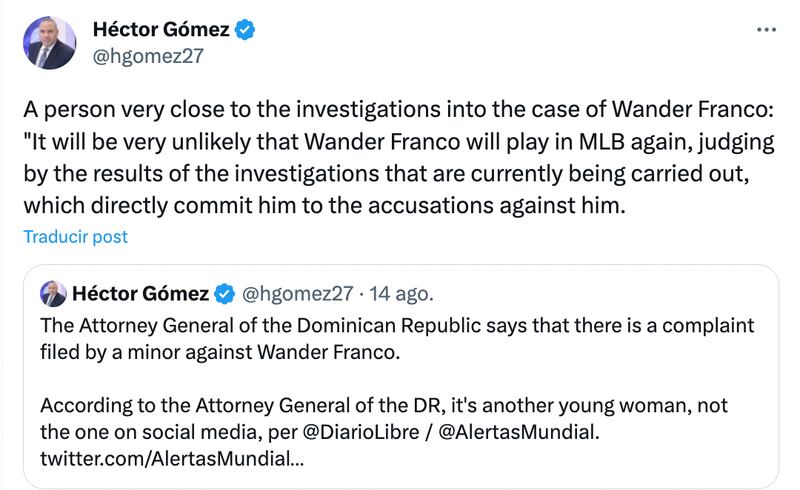This screenshot has width=800, height=490.
Task: Click the line 'It will be very unlikely'
Action: click(x=300, y=143)
